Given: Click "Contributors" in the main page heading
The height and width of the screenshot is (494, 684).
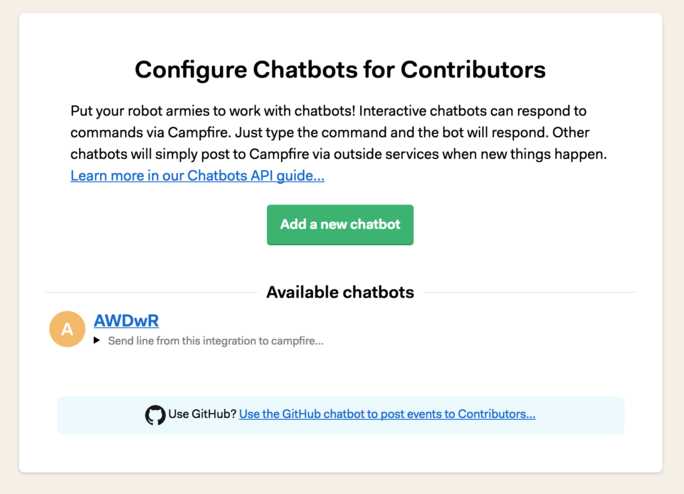Looking at the screenshot, I should [x=473, y=70].
